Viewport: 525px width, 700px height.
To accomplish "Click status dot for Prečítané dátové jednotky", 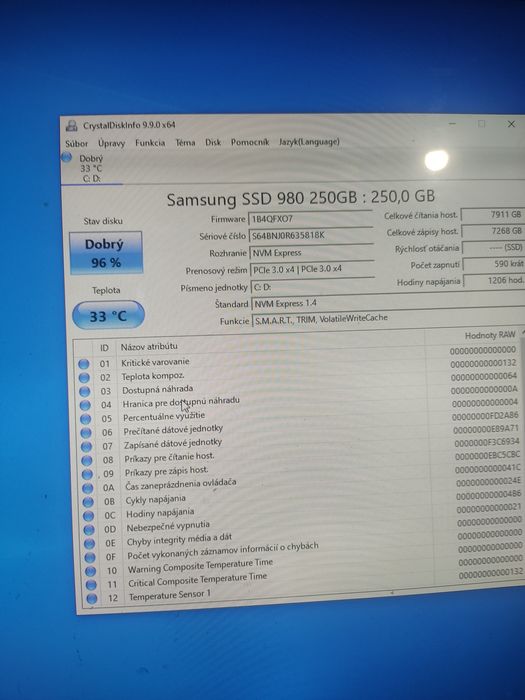I will pos(86,433).
